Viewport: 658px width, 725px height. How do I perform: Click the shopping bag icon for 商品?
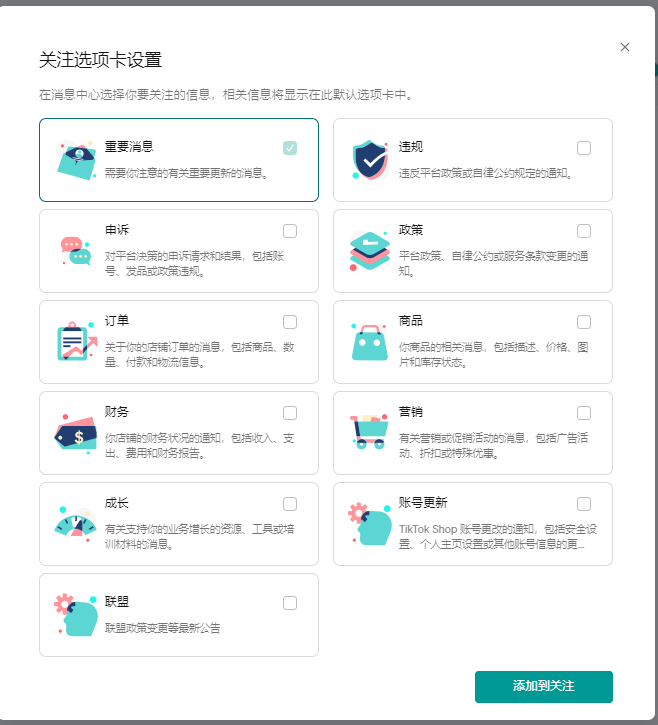coord(370,342)
